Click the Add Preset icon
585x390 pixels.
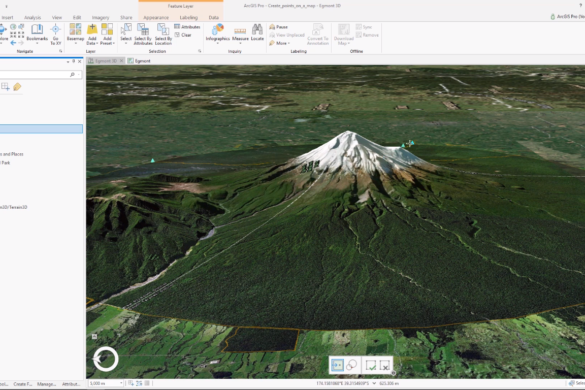pyautogui.click(x=107, y=29)
